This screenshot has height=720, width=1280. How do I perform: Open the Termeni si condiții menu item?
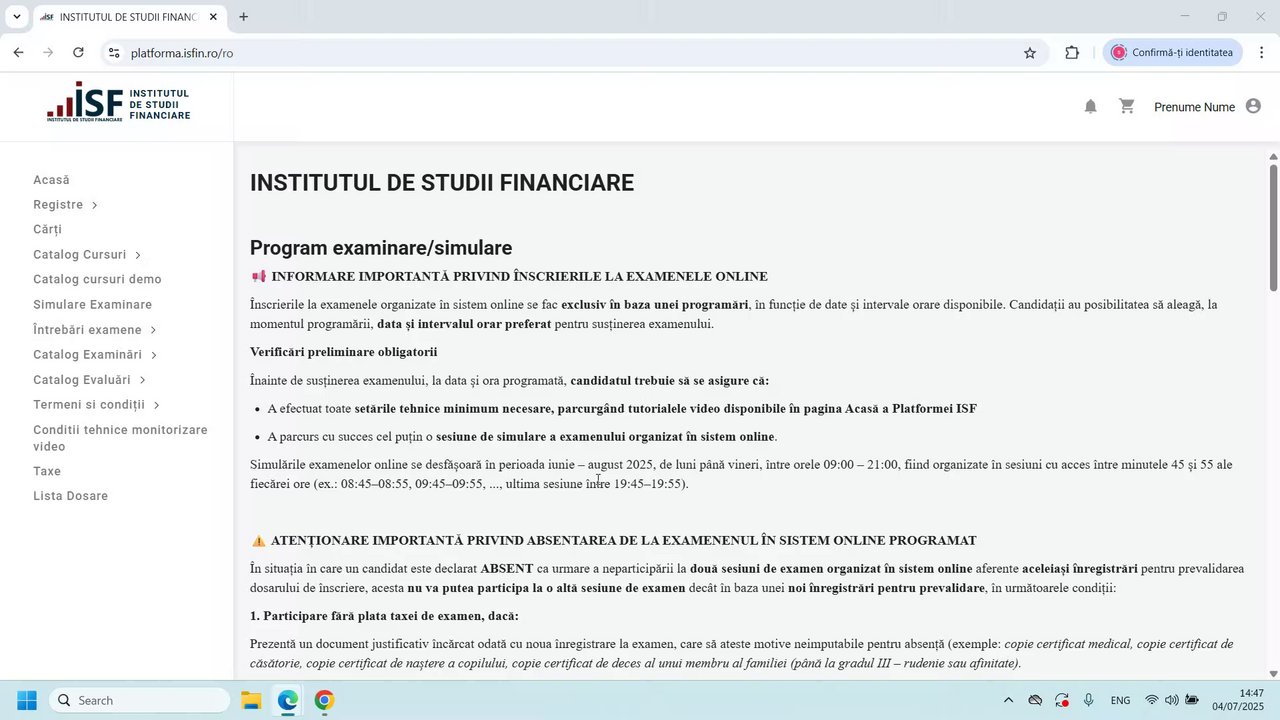pyautogui.click(x=89, y=405)
